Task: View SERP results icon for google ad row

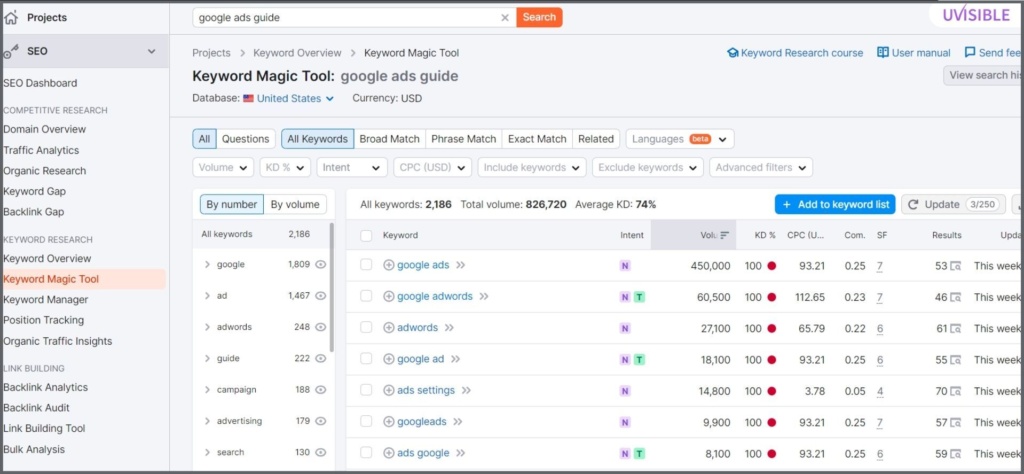Action: click(x=955, y=360)
